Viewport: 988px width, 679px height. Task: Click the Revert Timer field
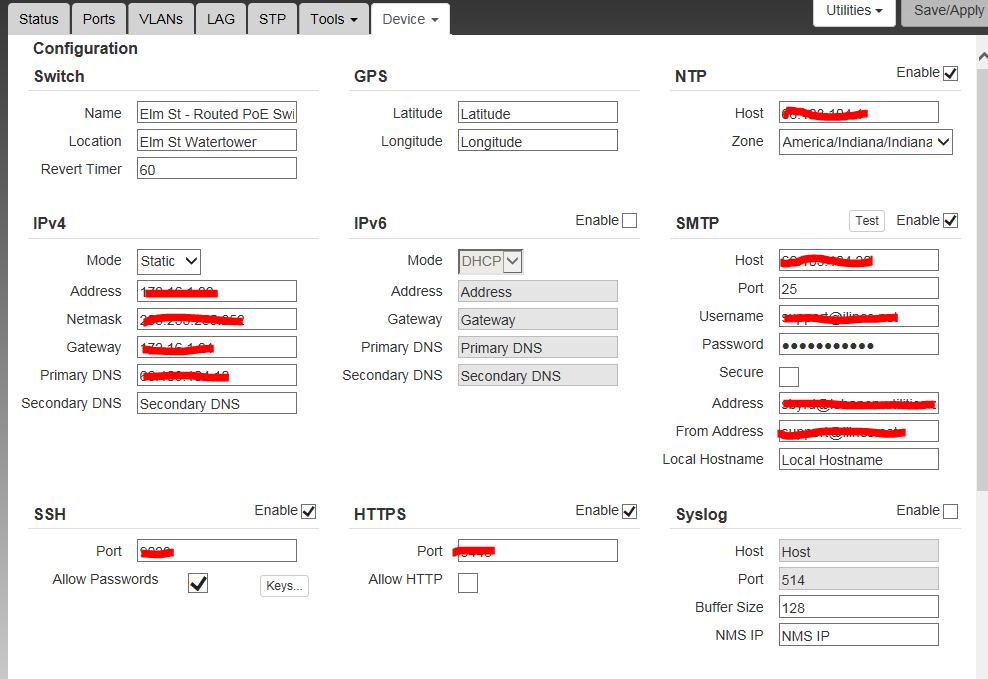click(216, 169)
